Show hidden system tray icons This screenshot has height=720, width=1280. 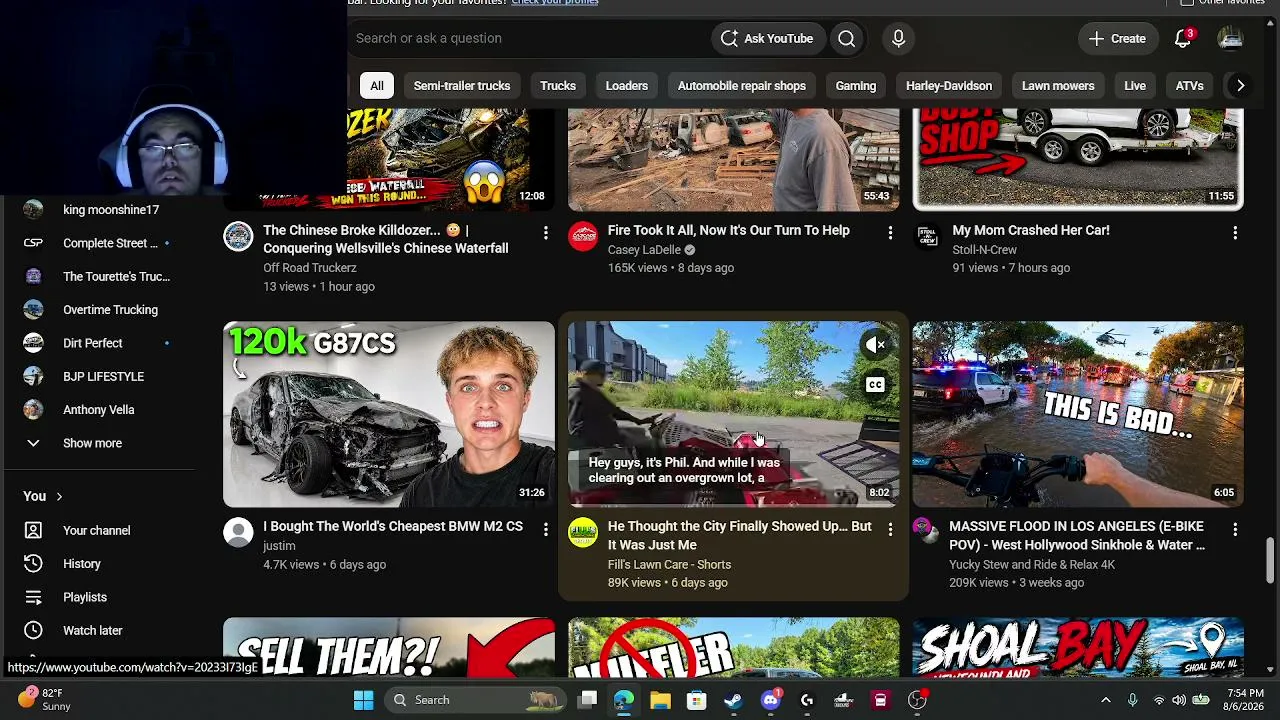[x=1105, y=700]
